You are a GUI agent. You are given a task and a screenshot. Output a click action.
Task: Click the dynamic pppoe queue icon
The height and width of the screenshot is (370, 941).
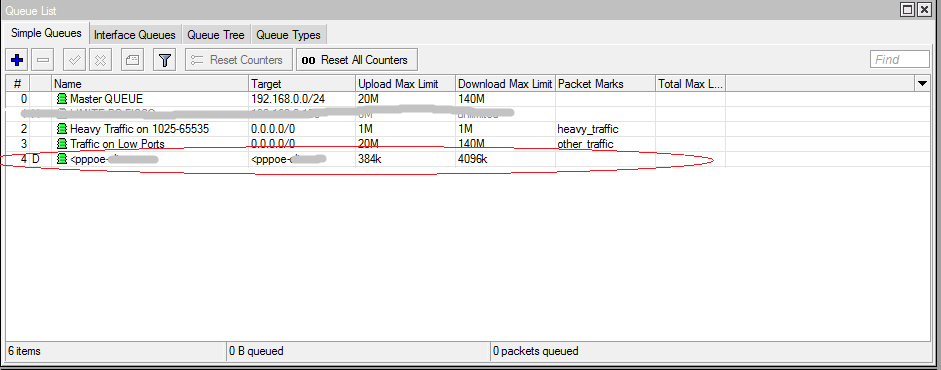[61, 159]
